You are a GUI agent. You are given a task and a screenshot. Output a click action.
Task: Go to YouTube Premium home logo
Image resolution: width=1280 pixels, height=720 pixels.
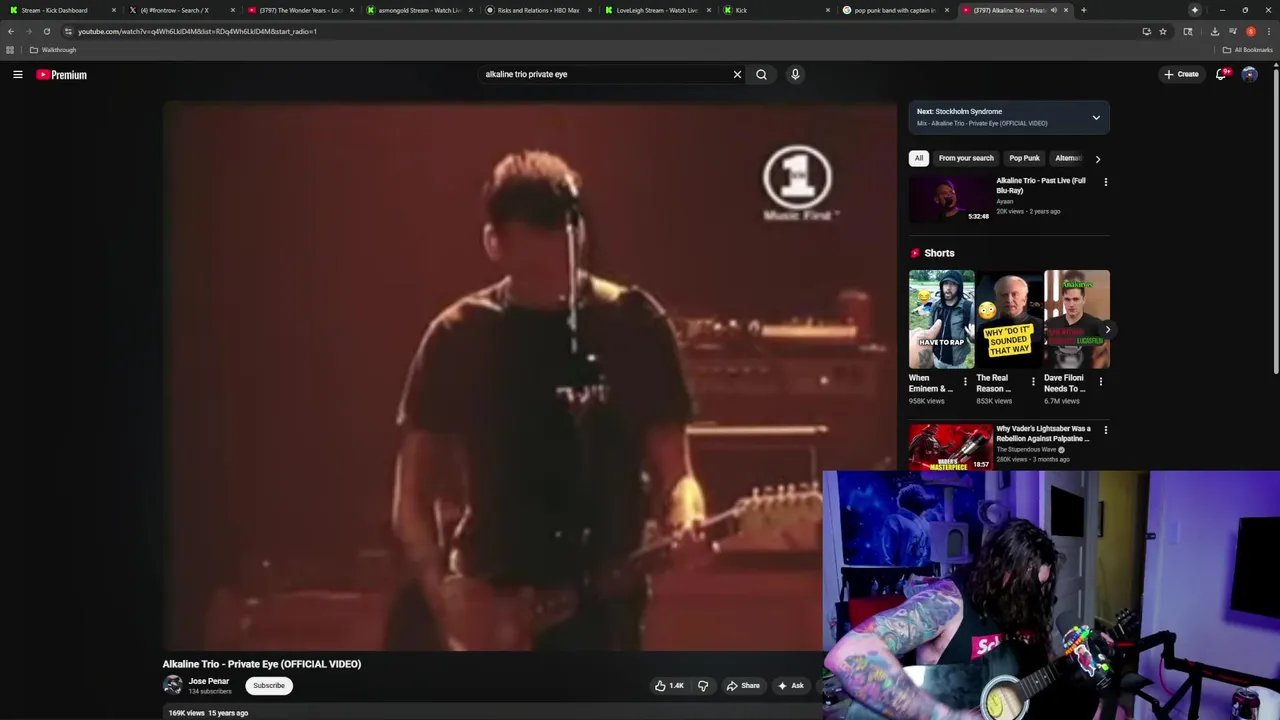pos(62,75)
